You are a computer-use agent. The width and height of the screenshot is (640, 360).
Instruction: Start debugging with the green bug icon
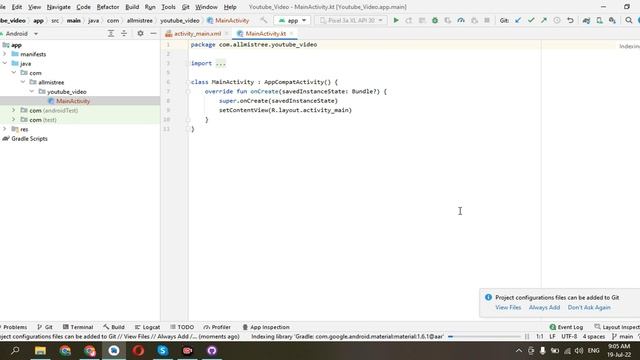[435, 20]
